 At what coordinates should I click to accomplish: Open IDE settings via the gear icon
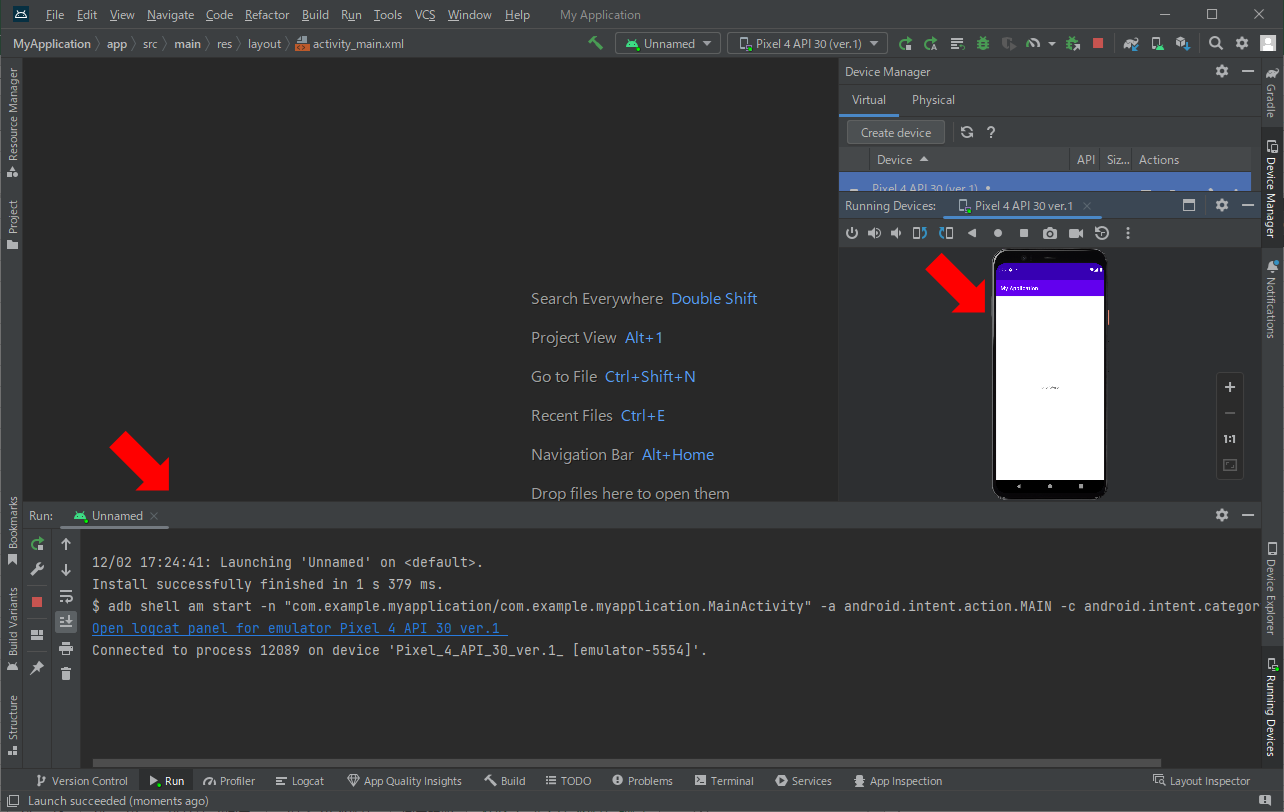tap(1240, 43)
